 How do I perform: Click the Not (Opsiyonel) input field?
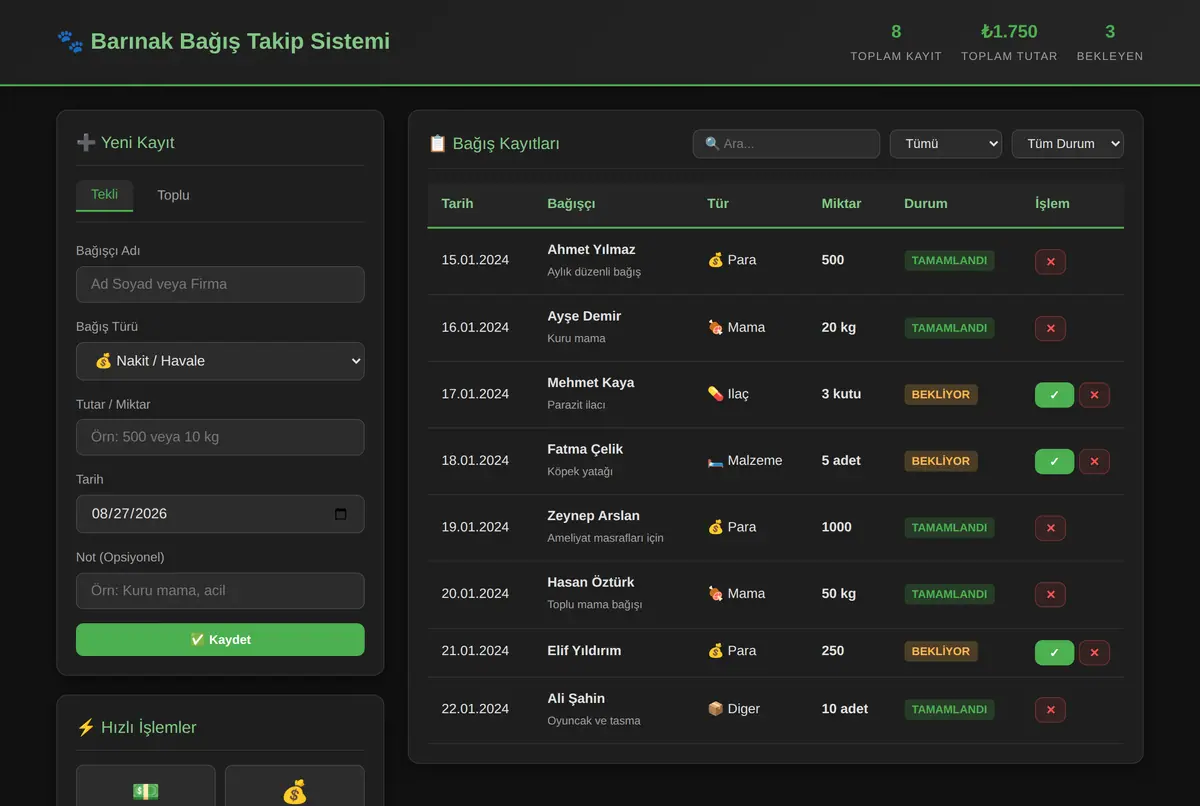point(220,591)
